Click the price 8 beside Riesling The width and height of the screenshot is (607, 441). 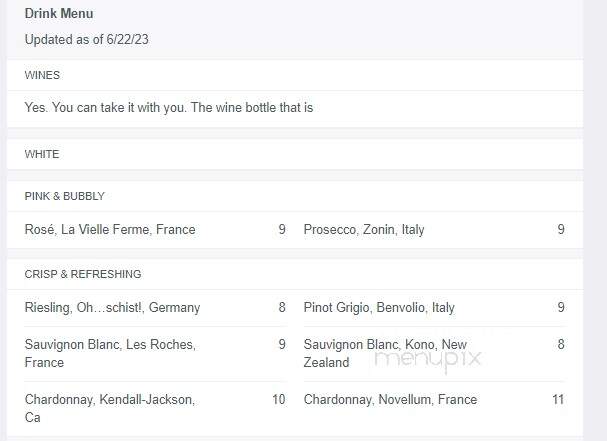(x=282, y=307)
